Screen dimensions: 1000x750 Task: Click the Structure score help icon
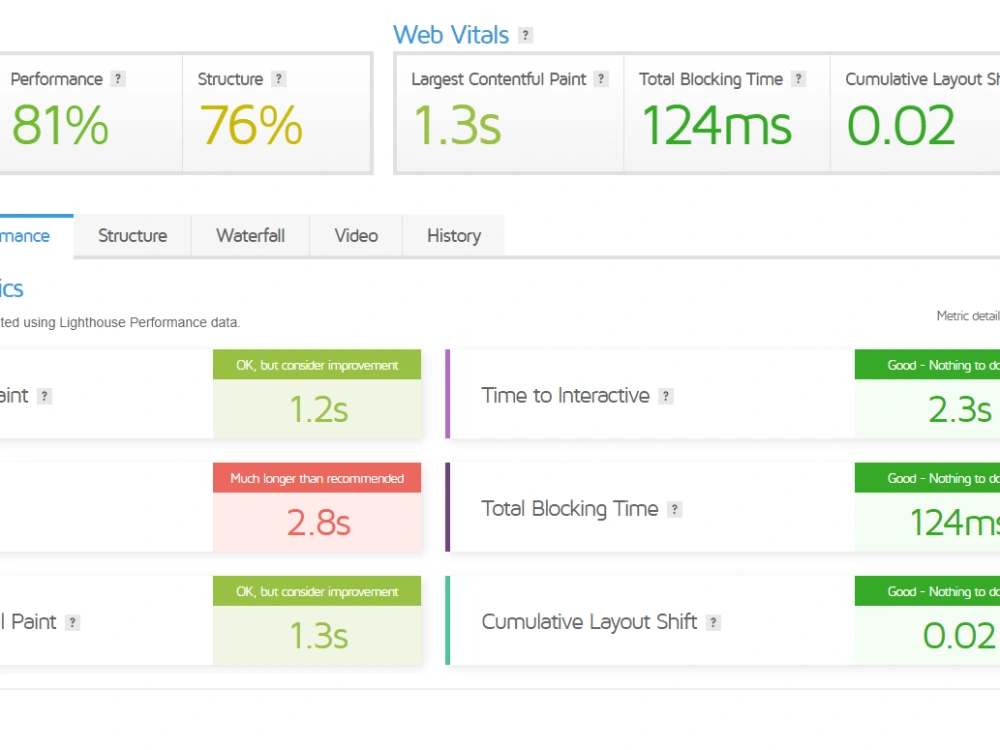point(278,78)
